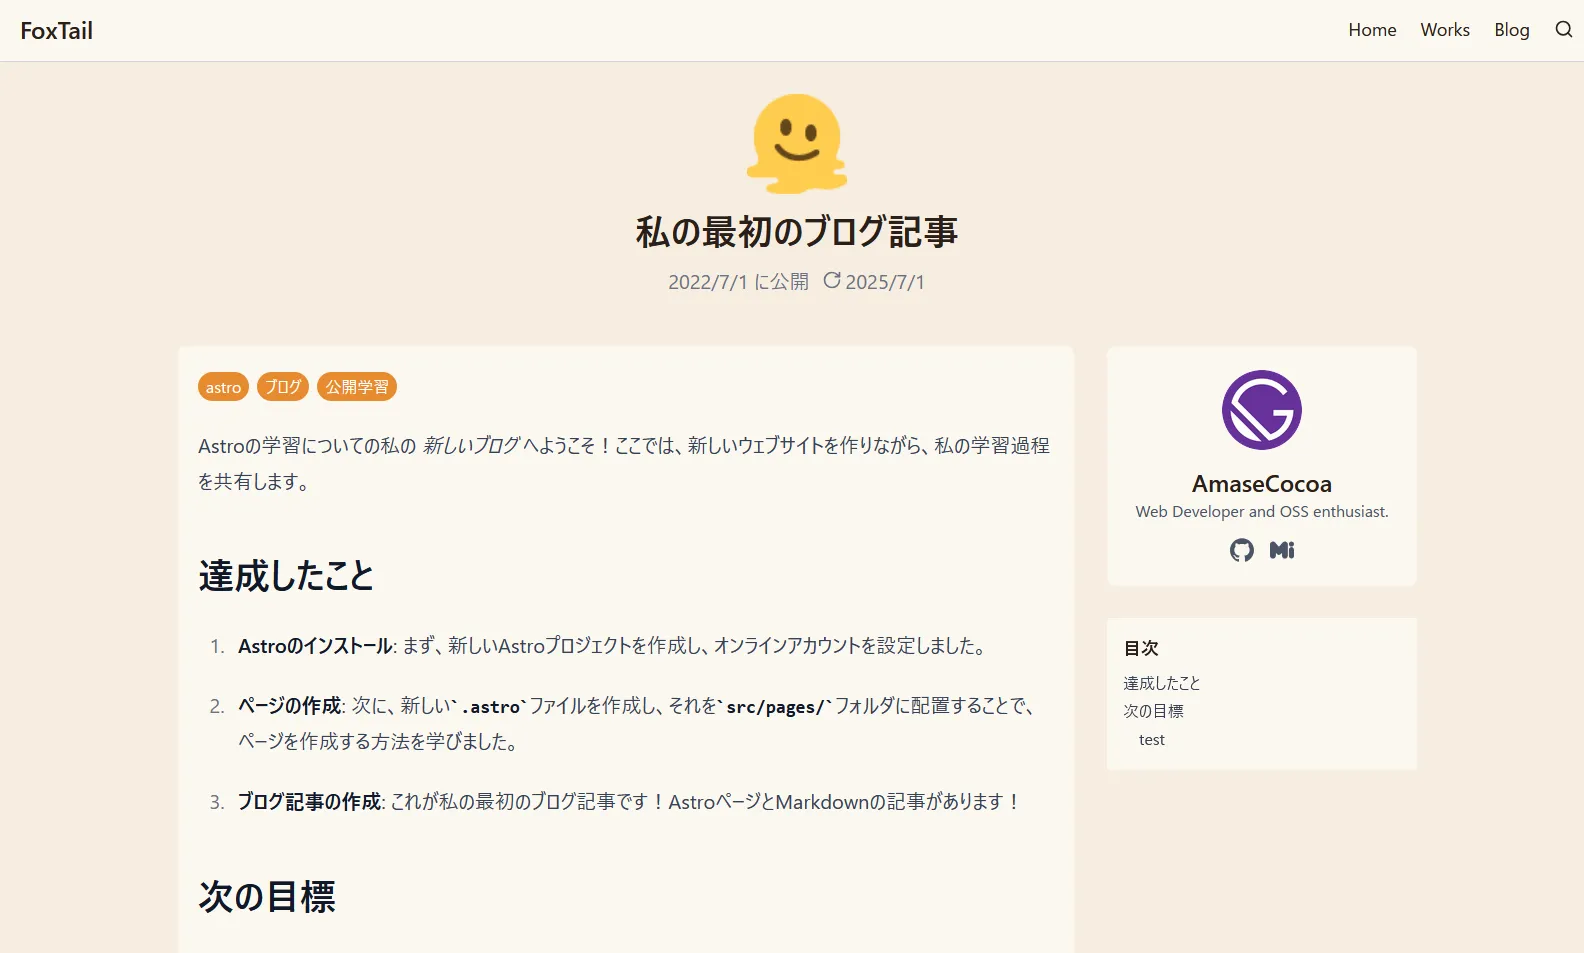Click the search magnifier icon
Screen dimensions: 1584x953
pos(1563,30)
